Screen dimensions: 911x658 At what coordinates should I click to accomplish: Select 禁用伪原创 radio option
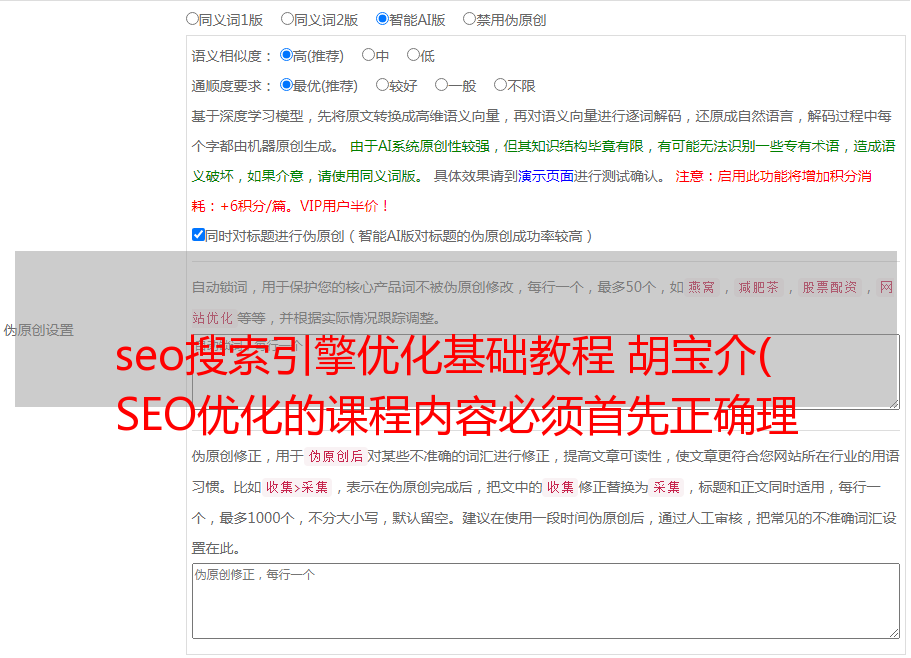coord(469,19)
